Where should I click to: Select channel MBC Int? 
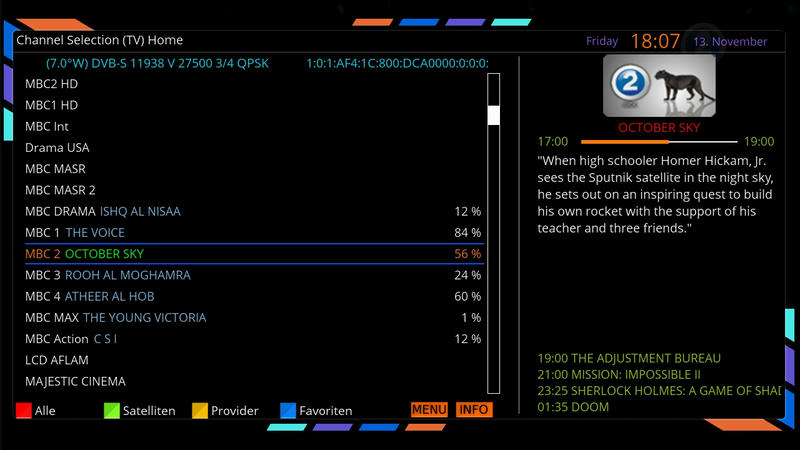pos(254,127)
